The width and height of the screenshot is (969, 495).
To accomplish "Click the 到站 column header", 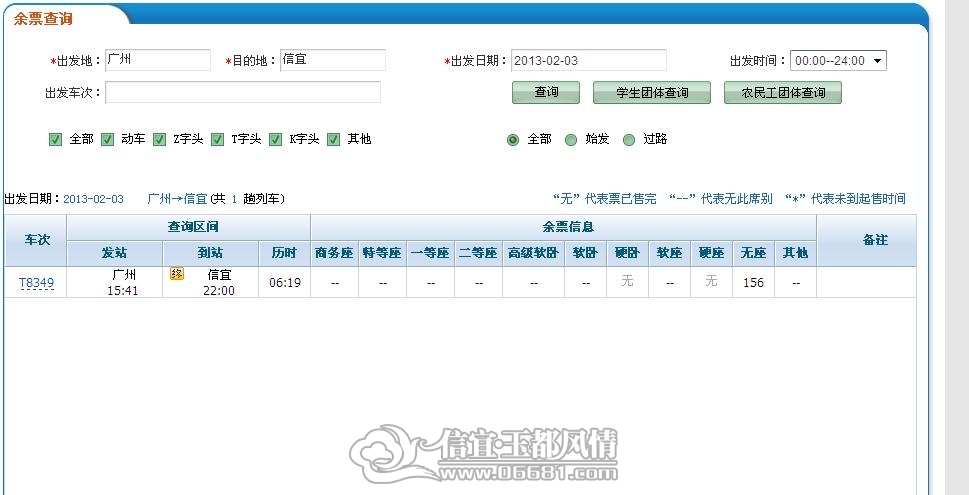I will click(x=211, y=253).
